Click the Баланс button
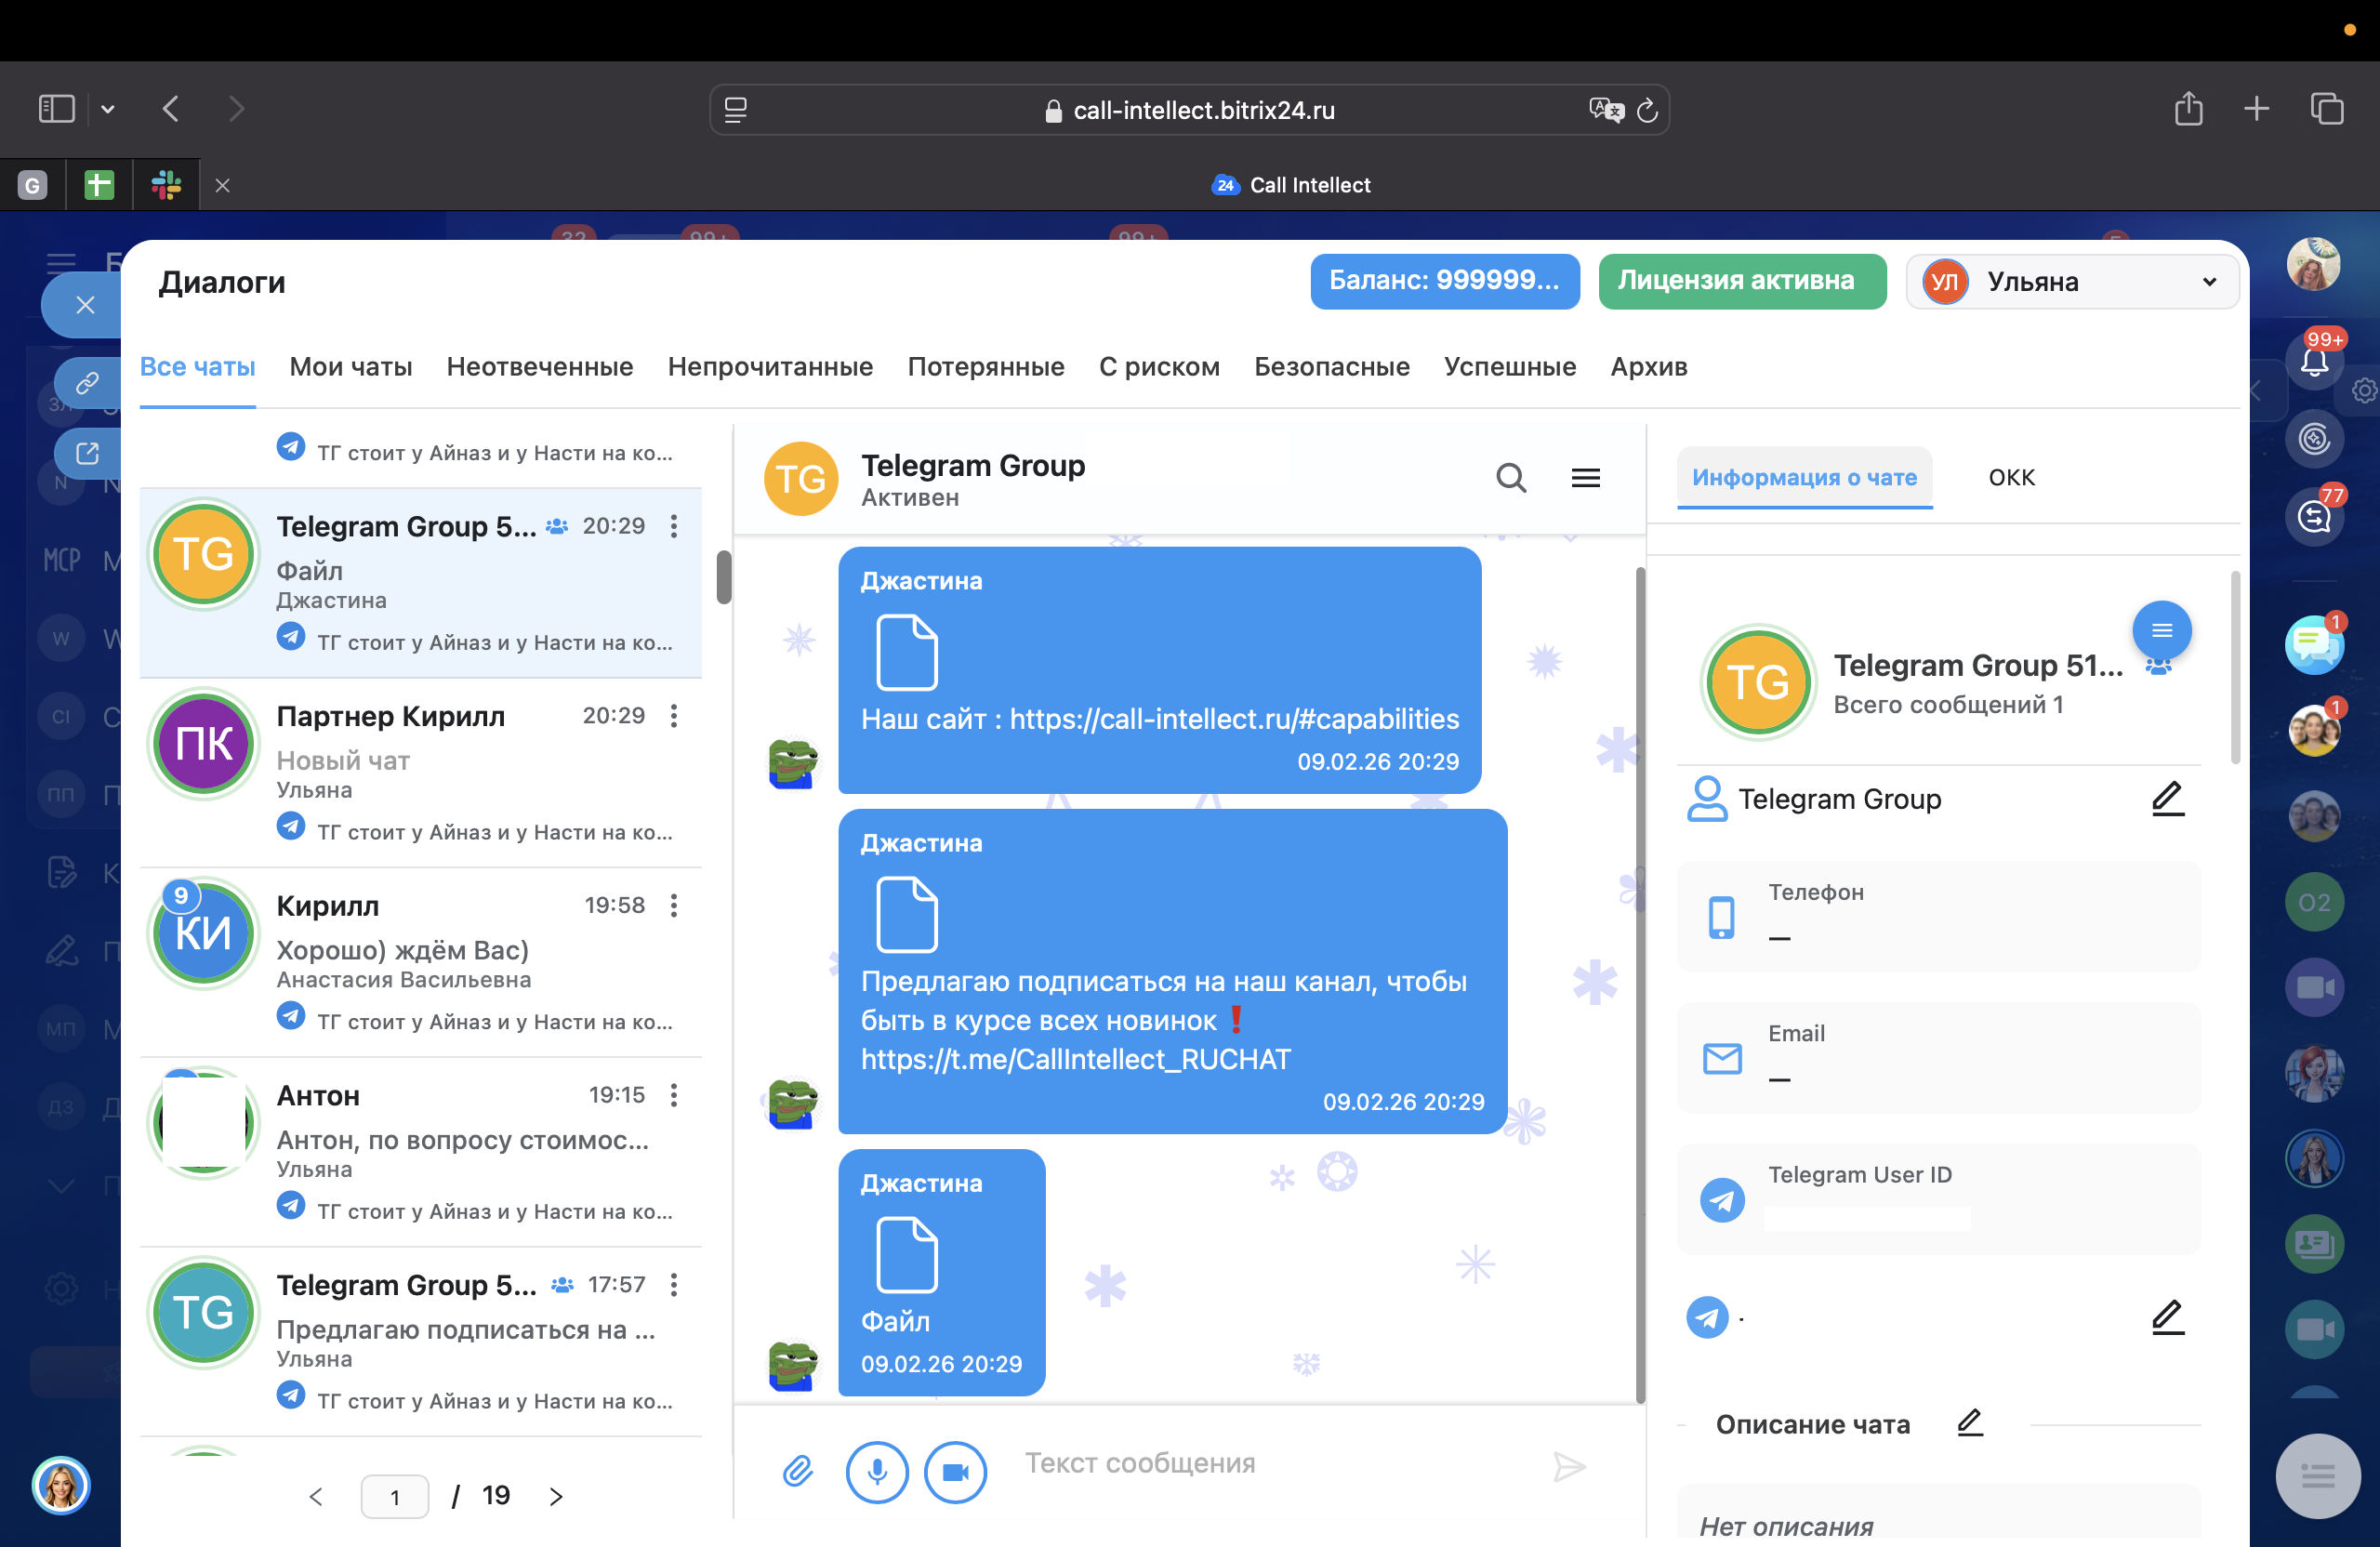This screenshot has height=1547, width=2380. (x=1444, y=281)
